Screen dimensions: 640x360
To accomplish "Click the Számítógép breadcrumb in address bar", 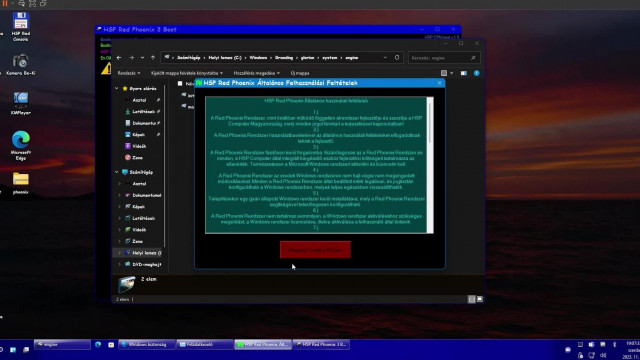I will (189, 58).
